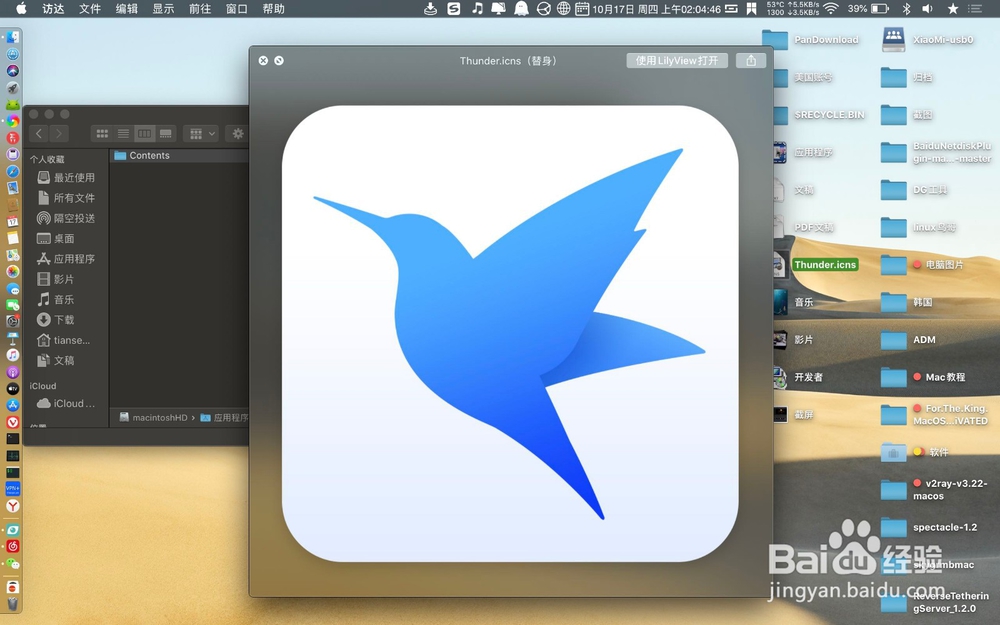Select Mac教程 folder on desktop
The image size is (1000, 625).
click(x=923, y=378)
